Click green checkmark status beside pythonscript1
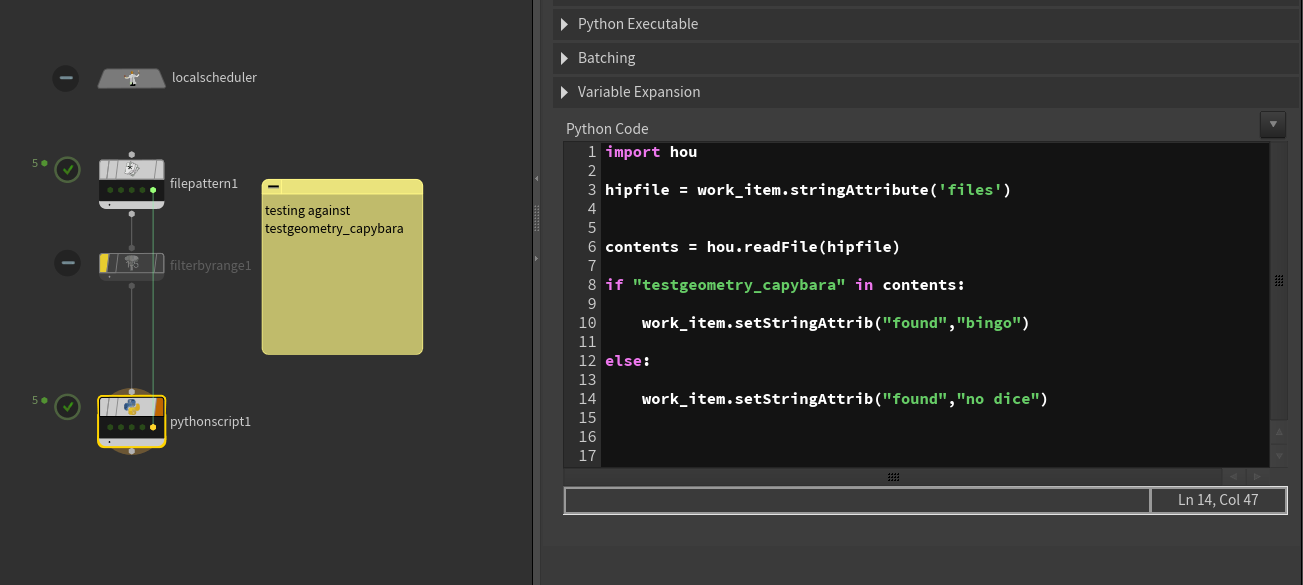The height and width of the screenshot is (585, 1303). coord(67,407)
